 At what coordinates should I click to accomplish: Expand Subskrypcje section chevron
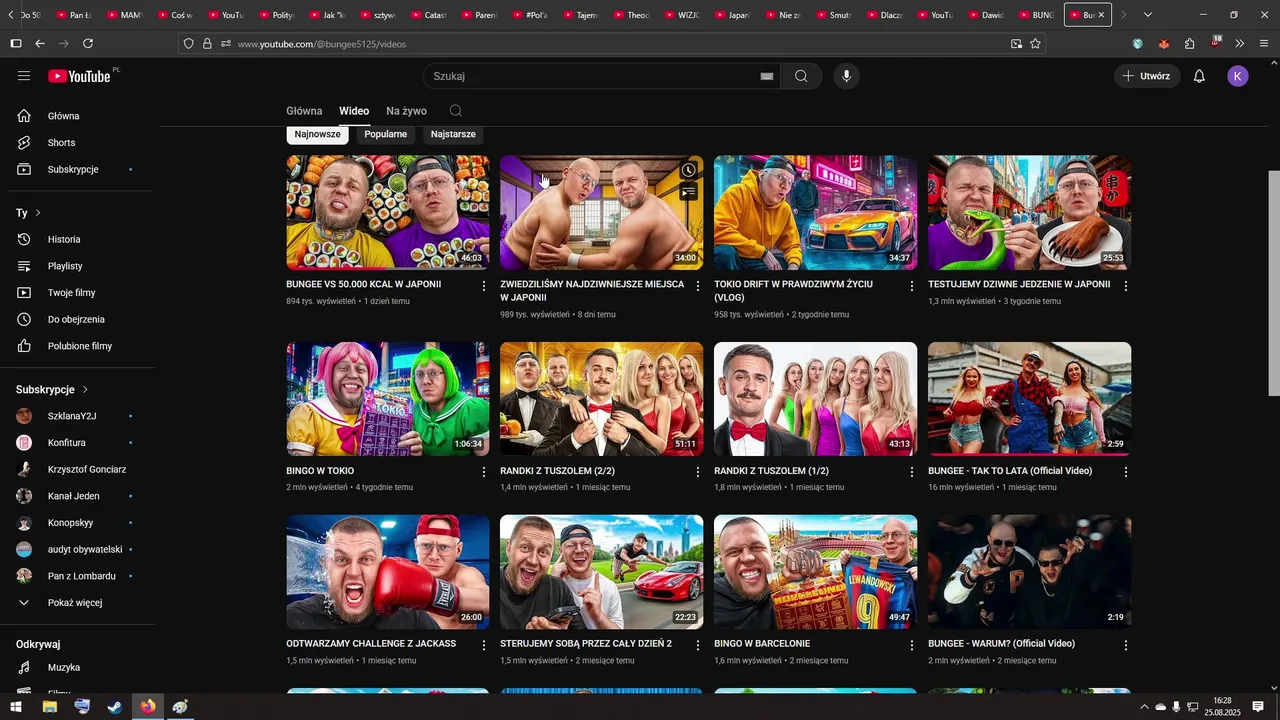click(85, 389)
